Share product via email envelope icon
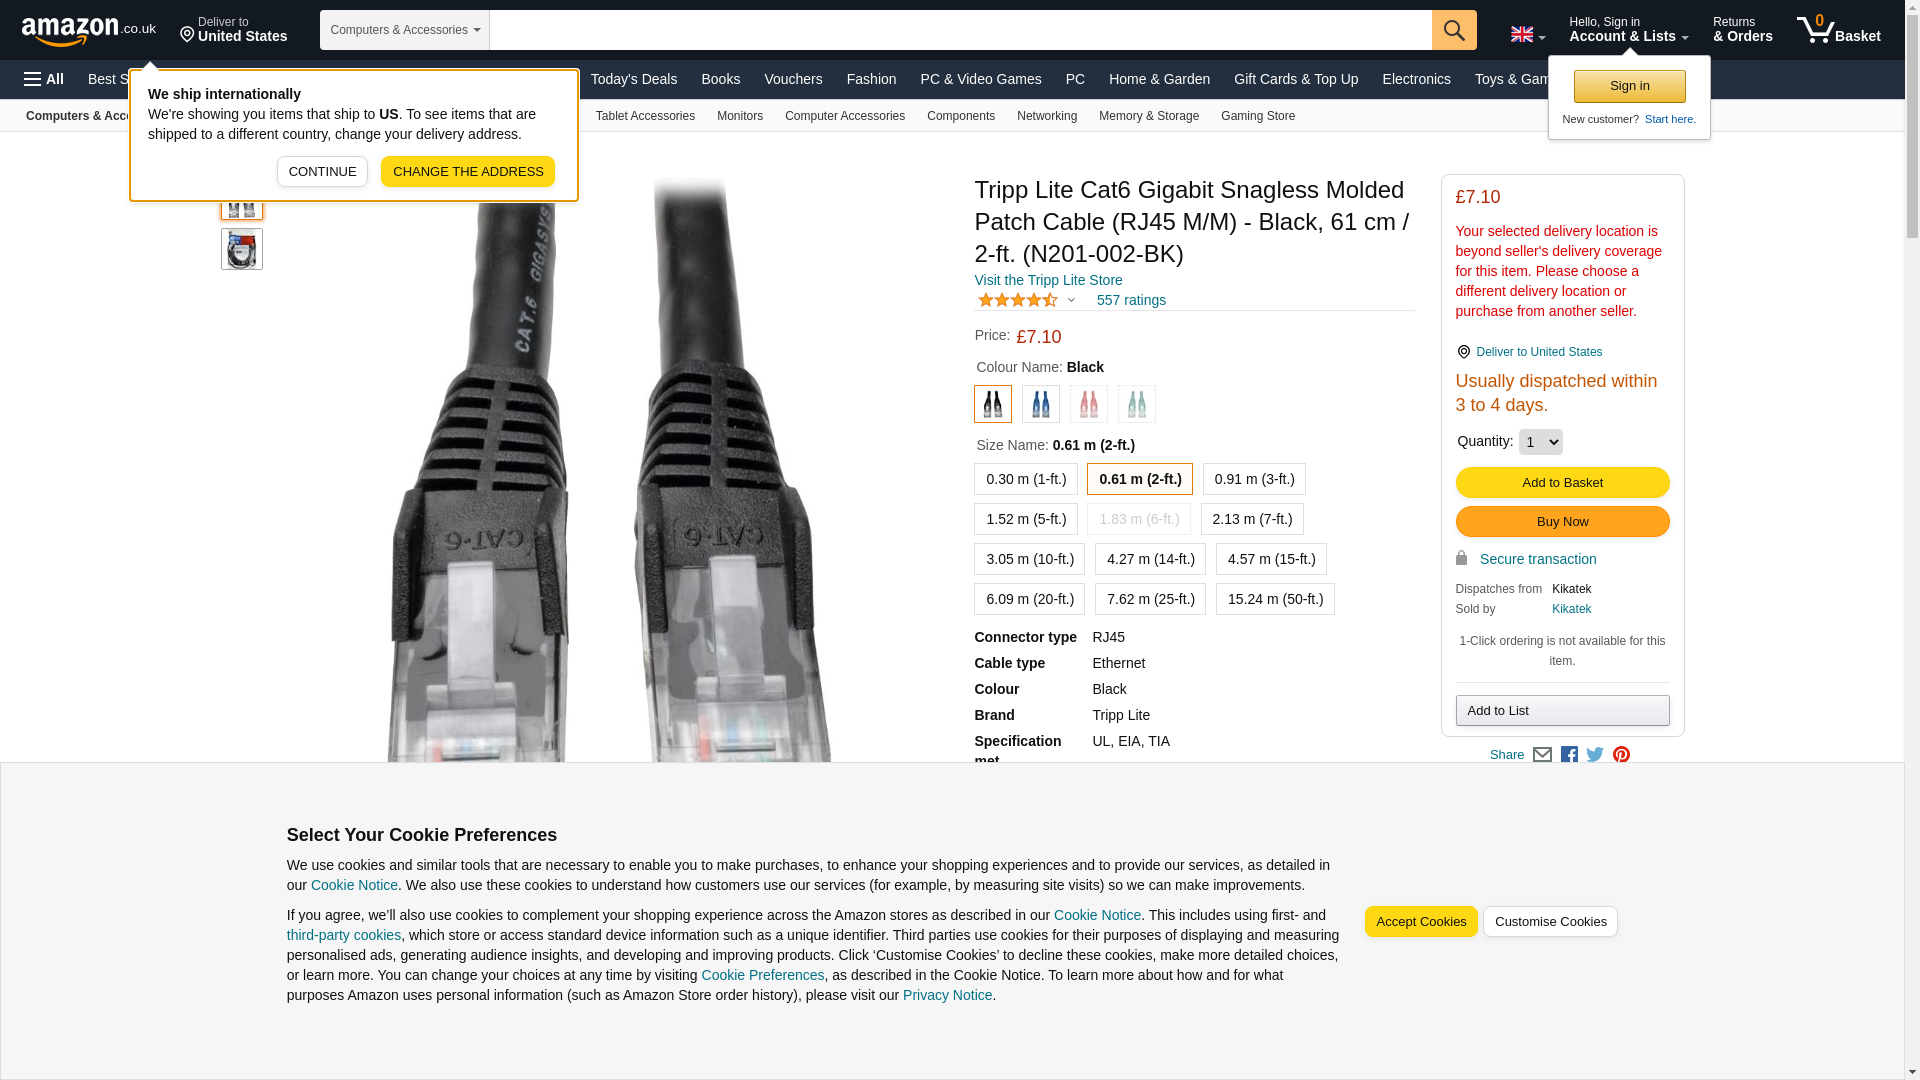1920x1080 pixels. click(x=1542, y=755)
